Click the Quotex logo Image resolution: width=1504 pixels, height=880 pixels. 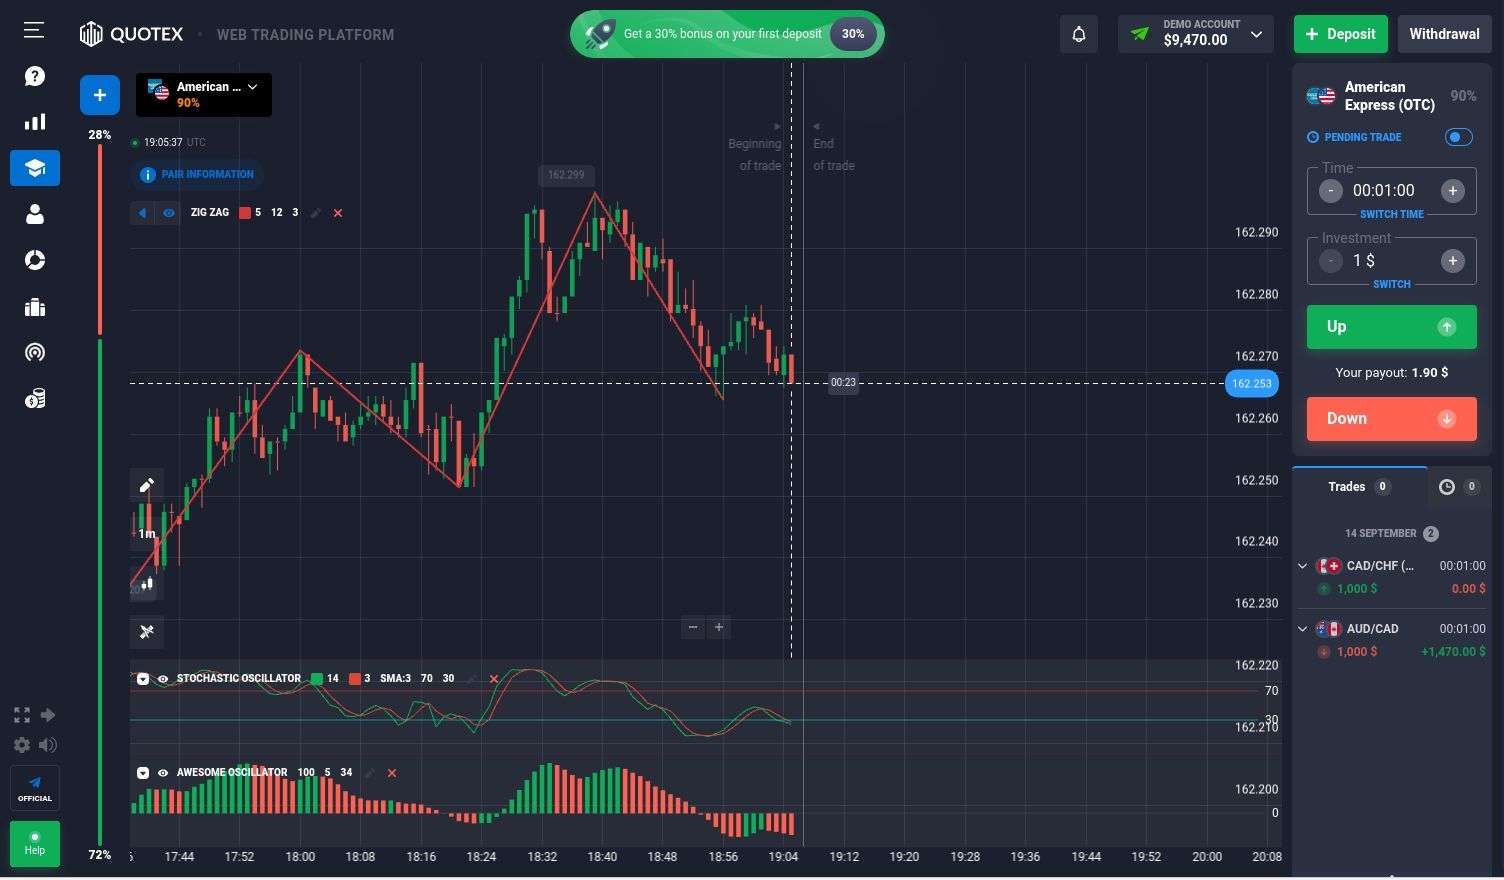131,34
